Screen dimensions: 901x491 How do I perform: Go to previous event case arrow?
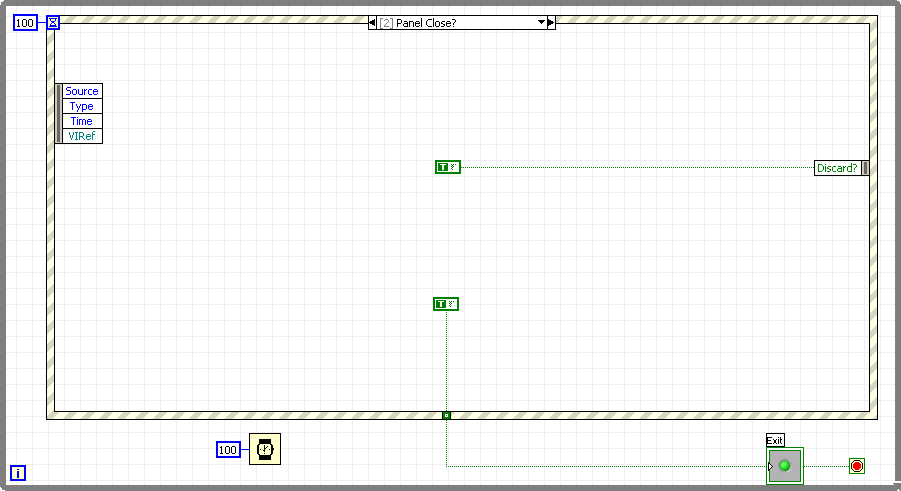[372, 23]
